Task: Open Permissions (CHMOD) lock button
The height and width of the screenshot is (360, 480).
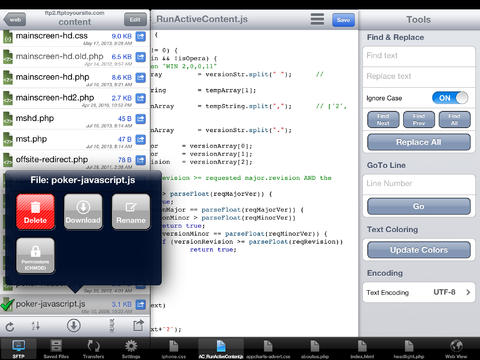Action: pyautogui.click(x=35, y=256)
